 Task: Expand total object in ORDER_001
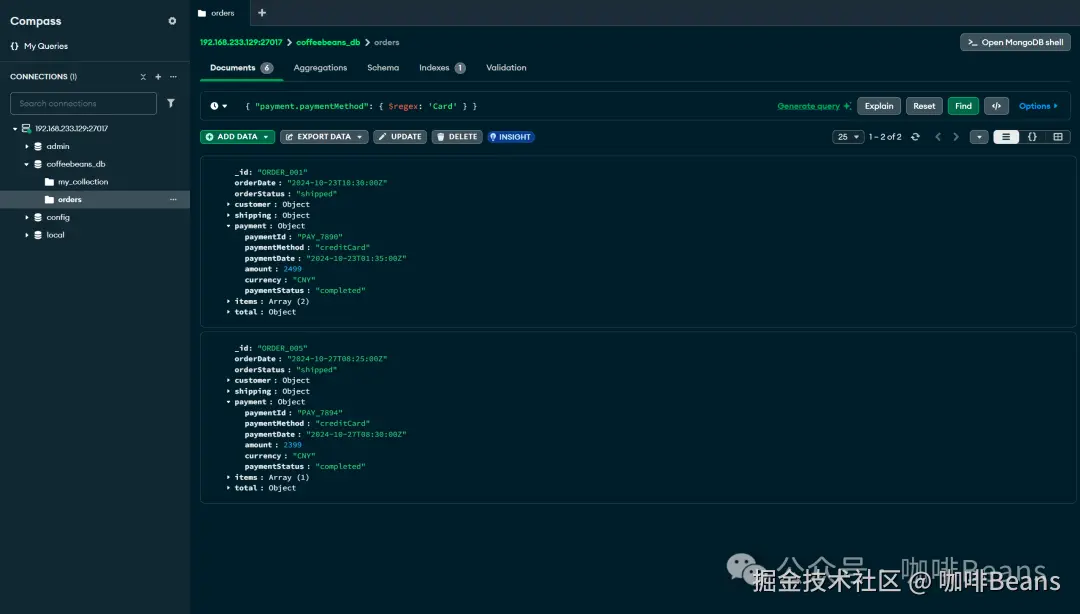coord(229,312)
